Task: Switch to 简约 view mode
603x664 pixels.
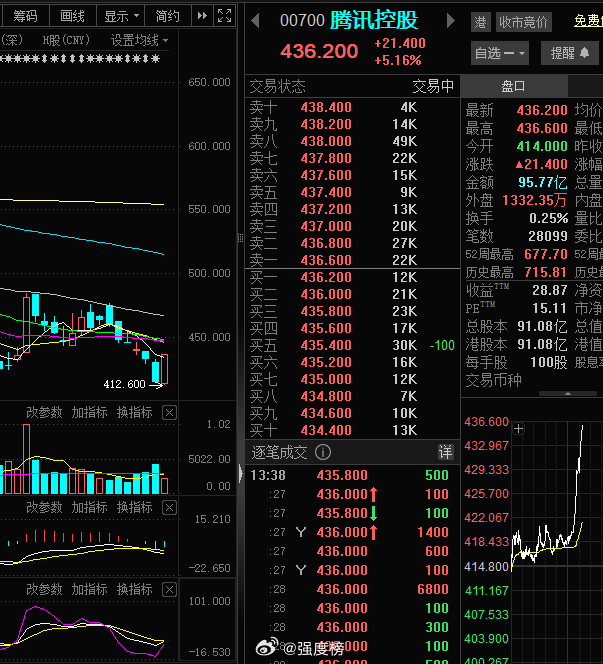Action: (167, 16)
